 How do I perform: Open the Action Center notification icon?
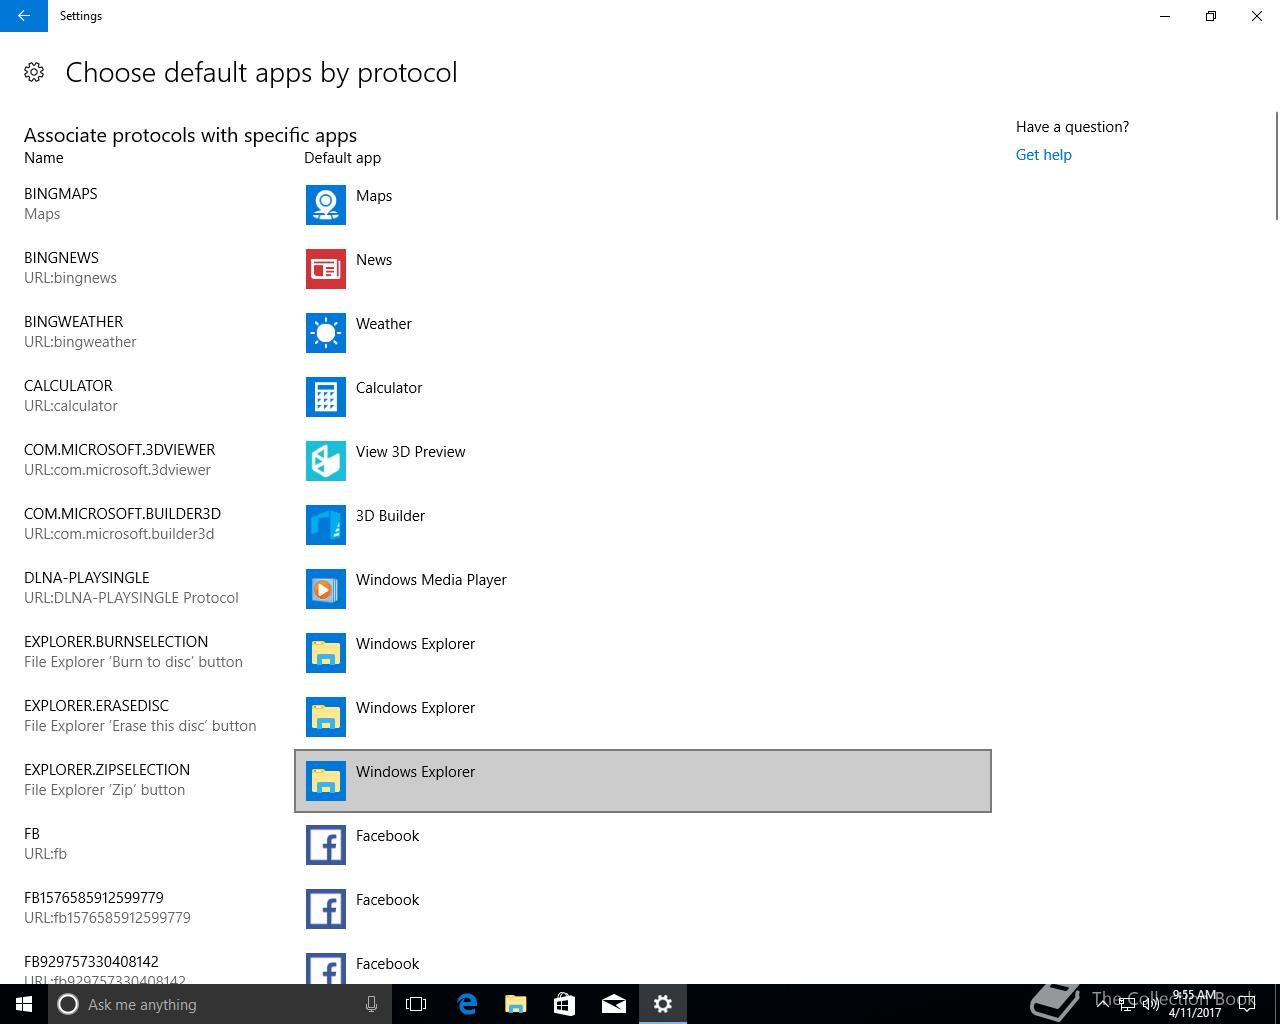pos(1247,1004)
